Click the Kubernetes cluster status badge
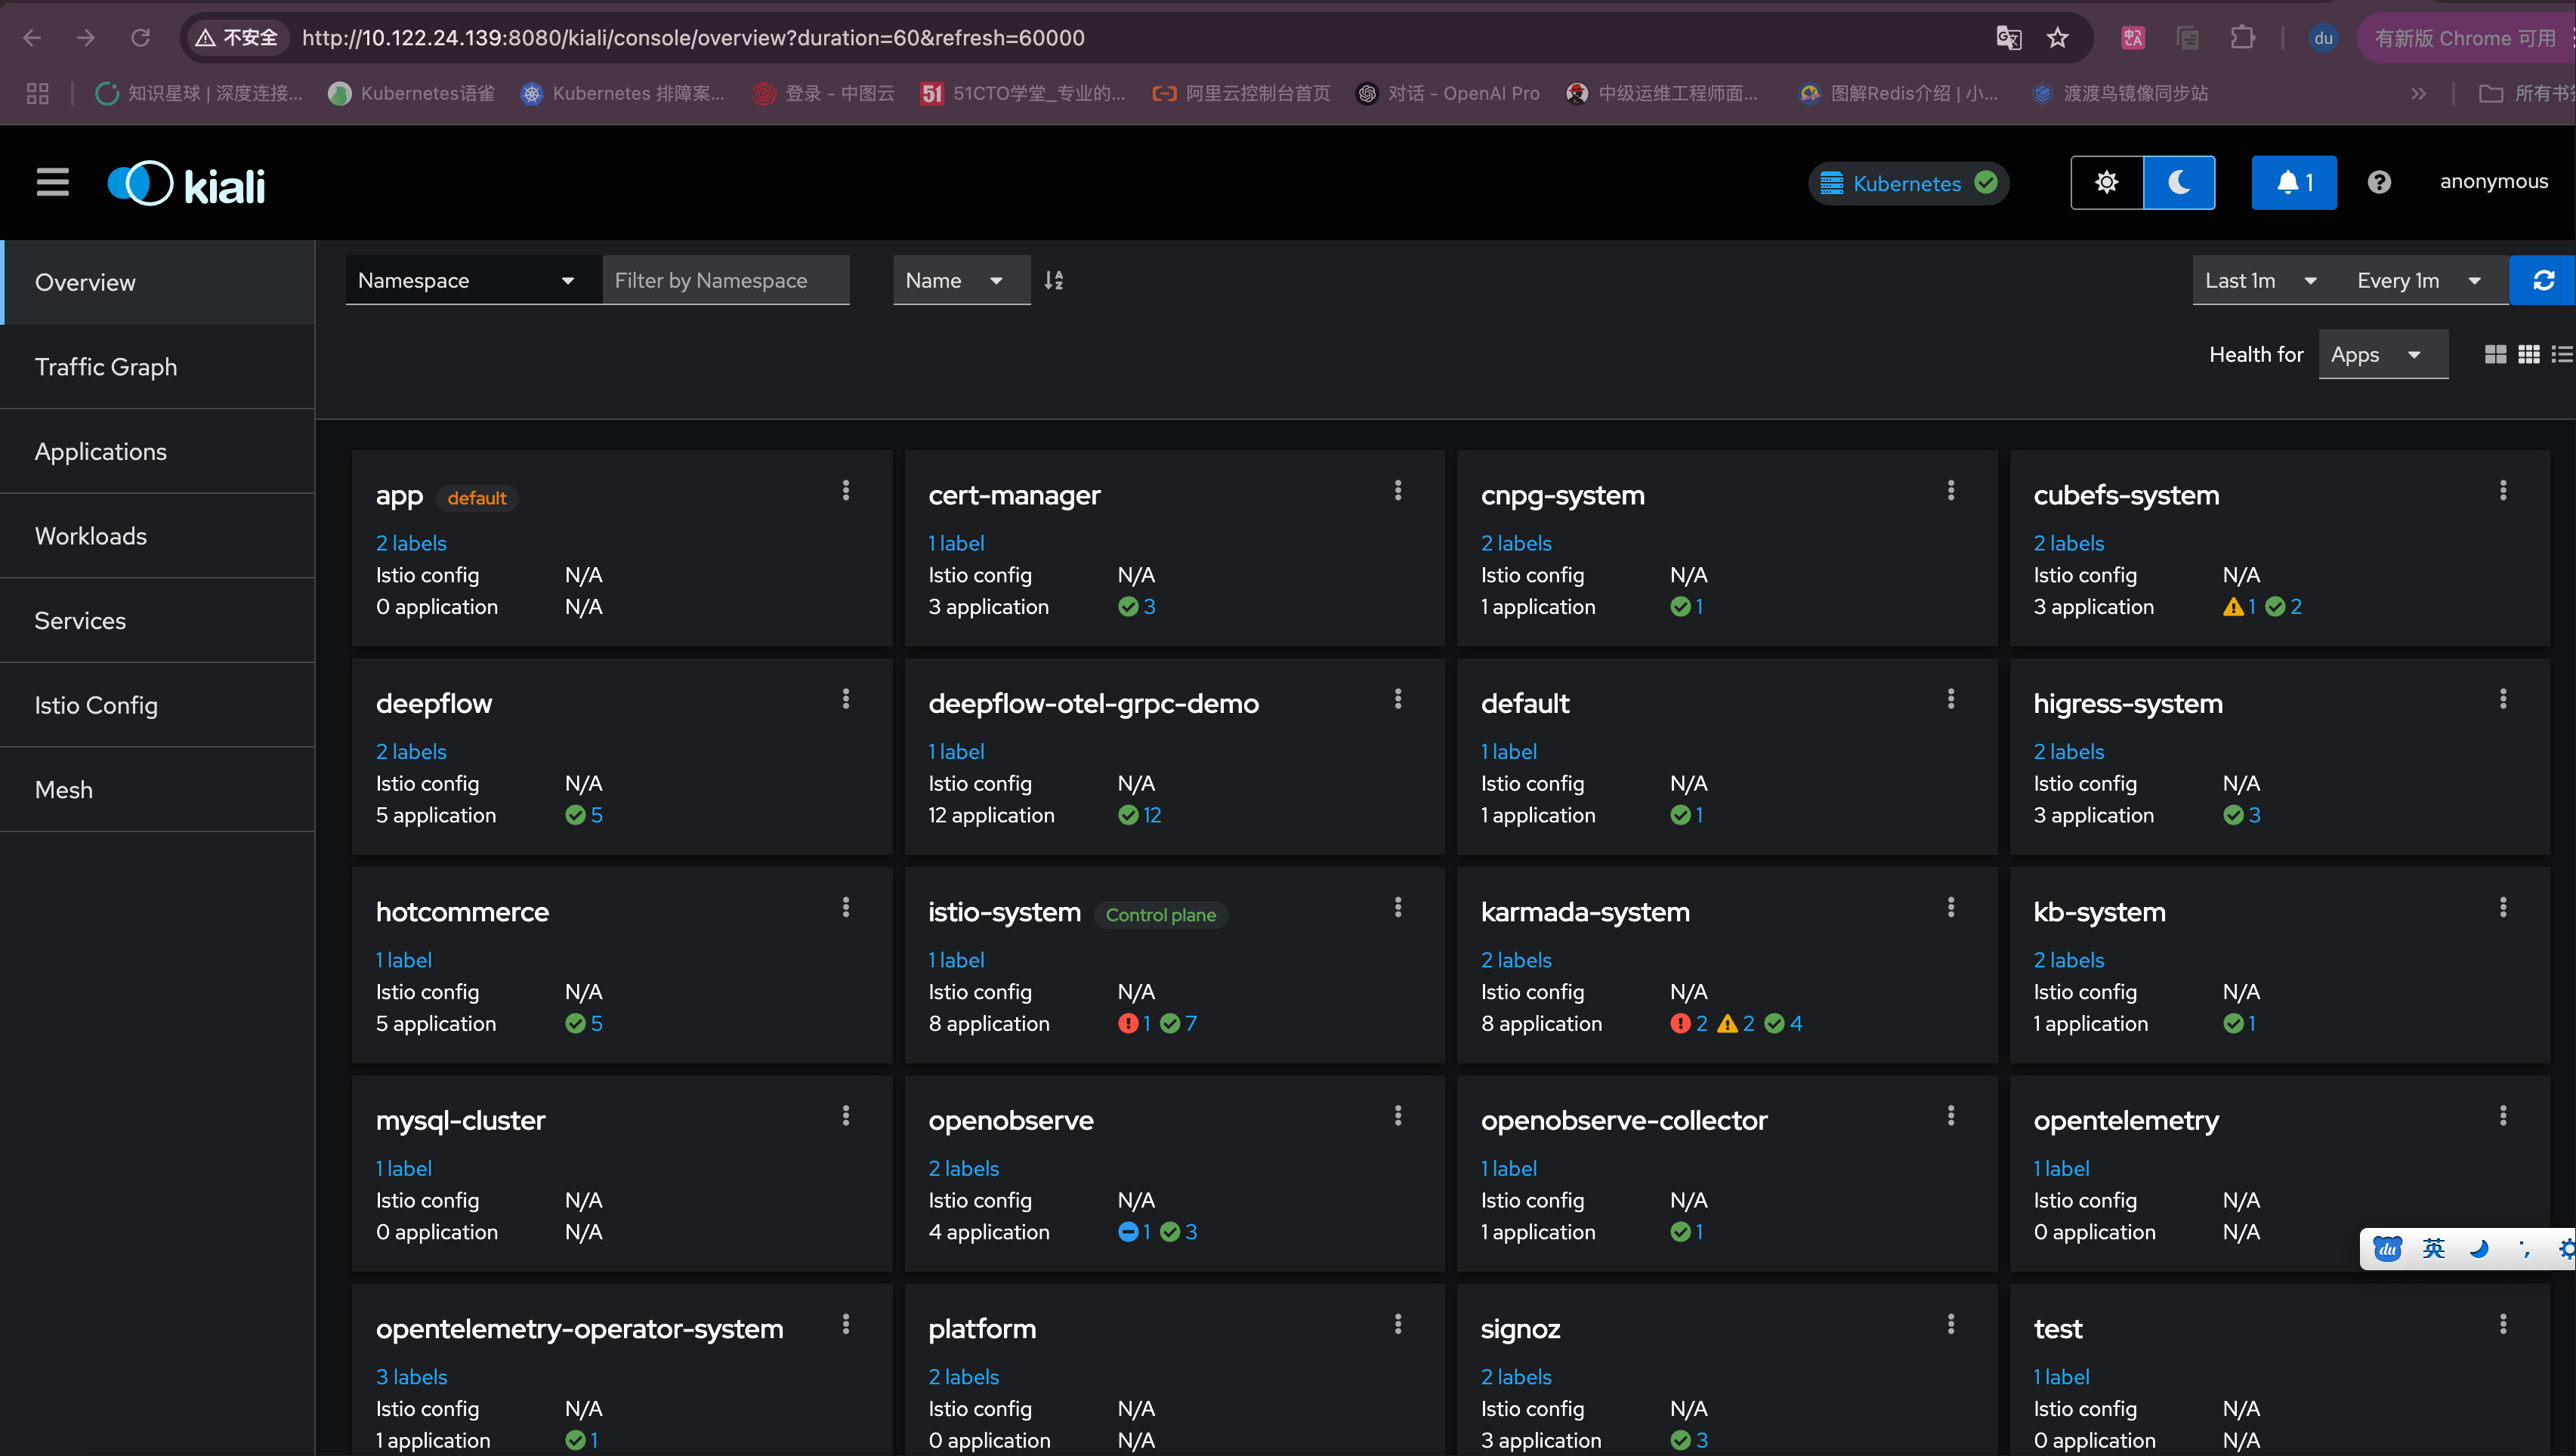Screen dimensions: 2576x1456 tap(1908, 183)
